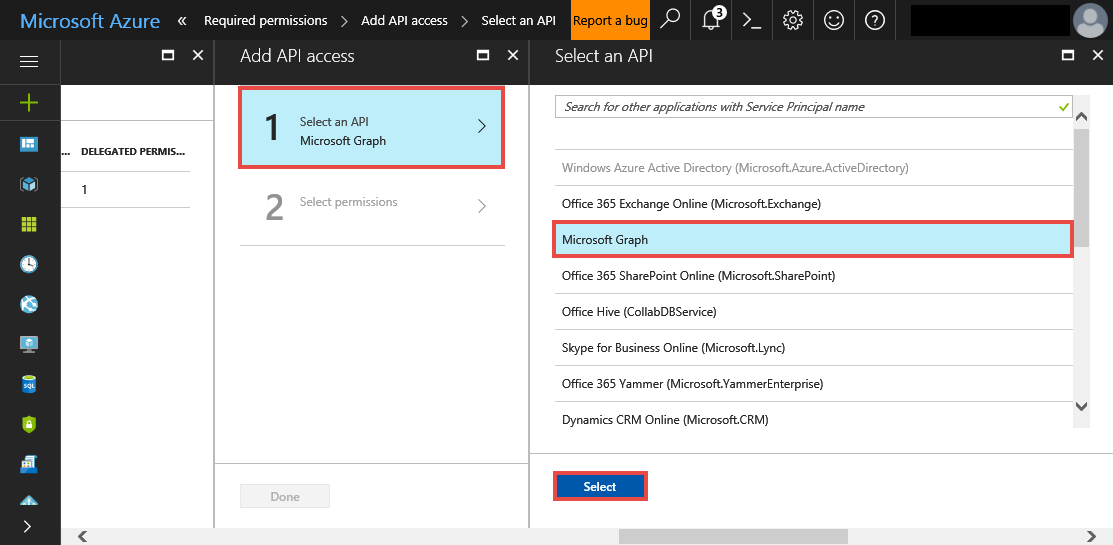The height and width of the screenshot is (545, 1113).
Task: Expand the collapsed breadcrumb double chevron
Action: pyautogui.click(x=182, y=20)
